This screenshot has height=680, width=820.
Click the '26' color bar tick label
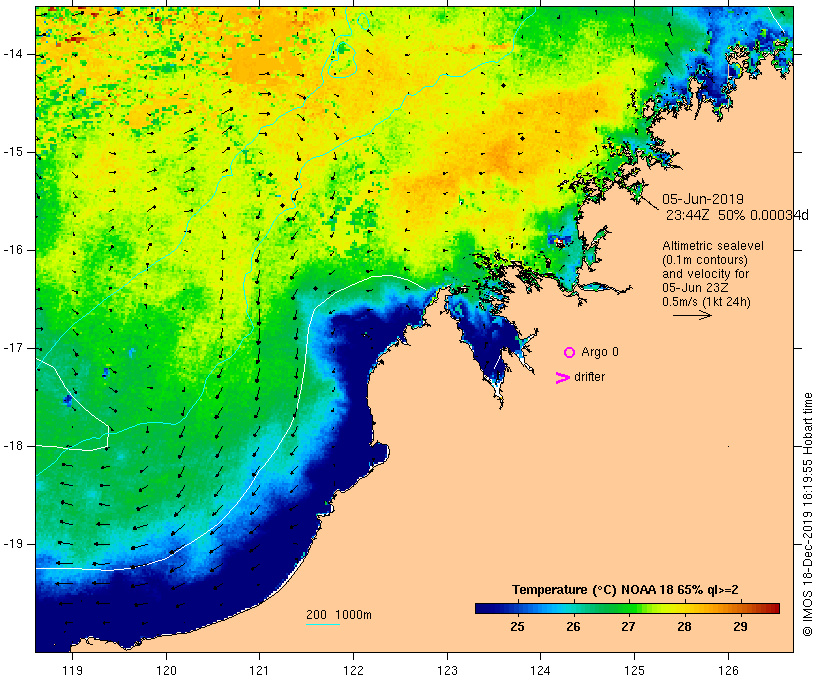pos(573,627)
